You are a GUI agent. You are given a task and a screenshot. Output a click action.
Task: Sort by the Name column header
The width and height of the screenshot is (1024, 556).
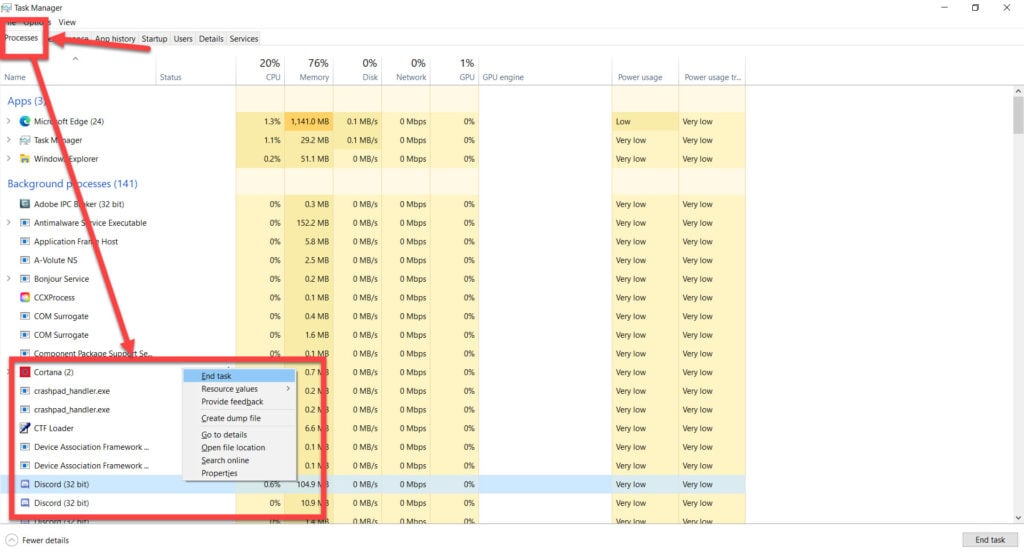78,70
